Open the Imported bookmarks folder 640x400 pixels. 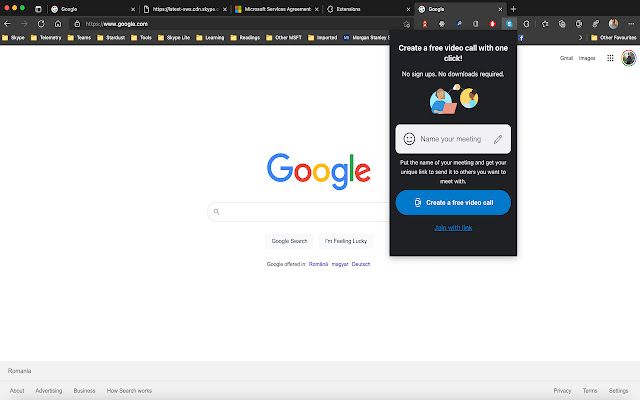coord(323,38)
